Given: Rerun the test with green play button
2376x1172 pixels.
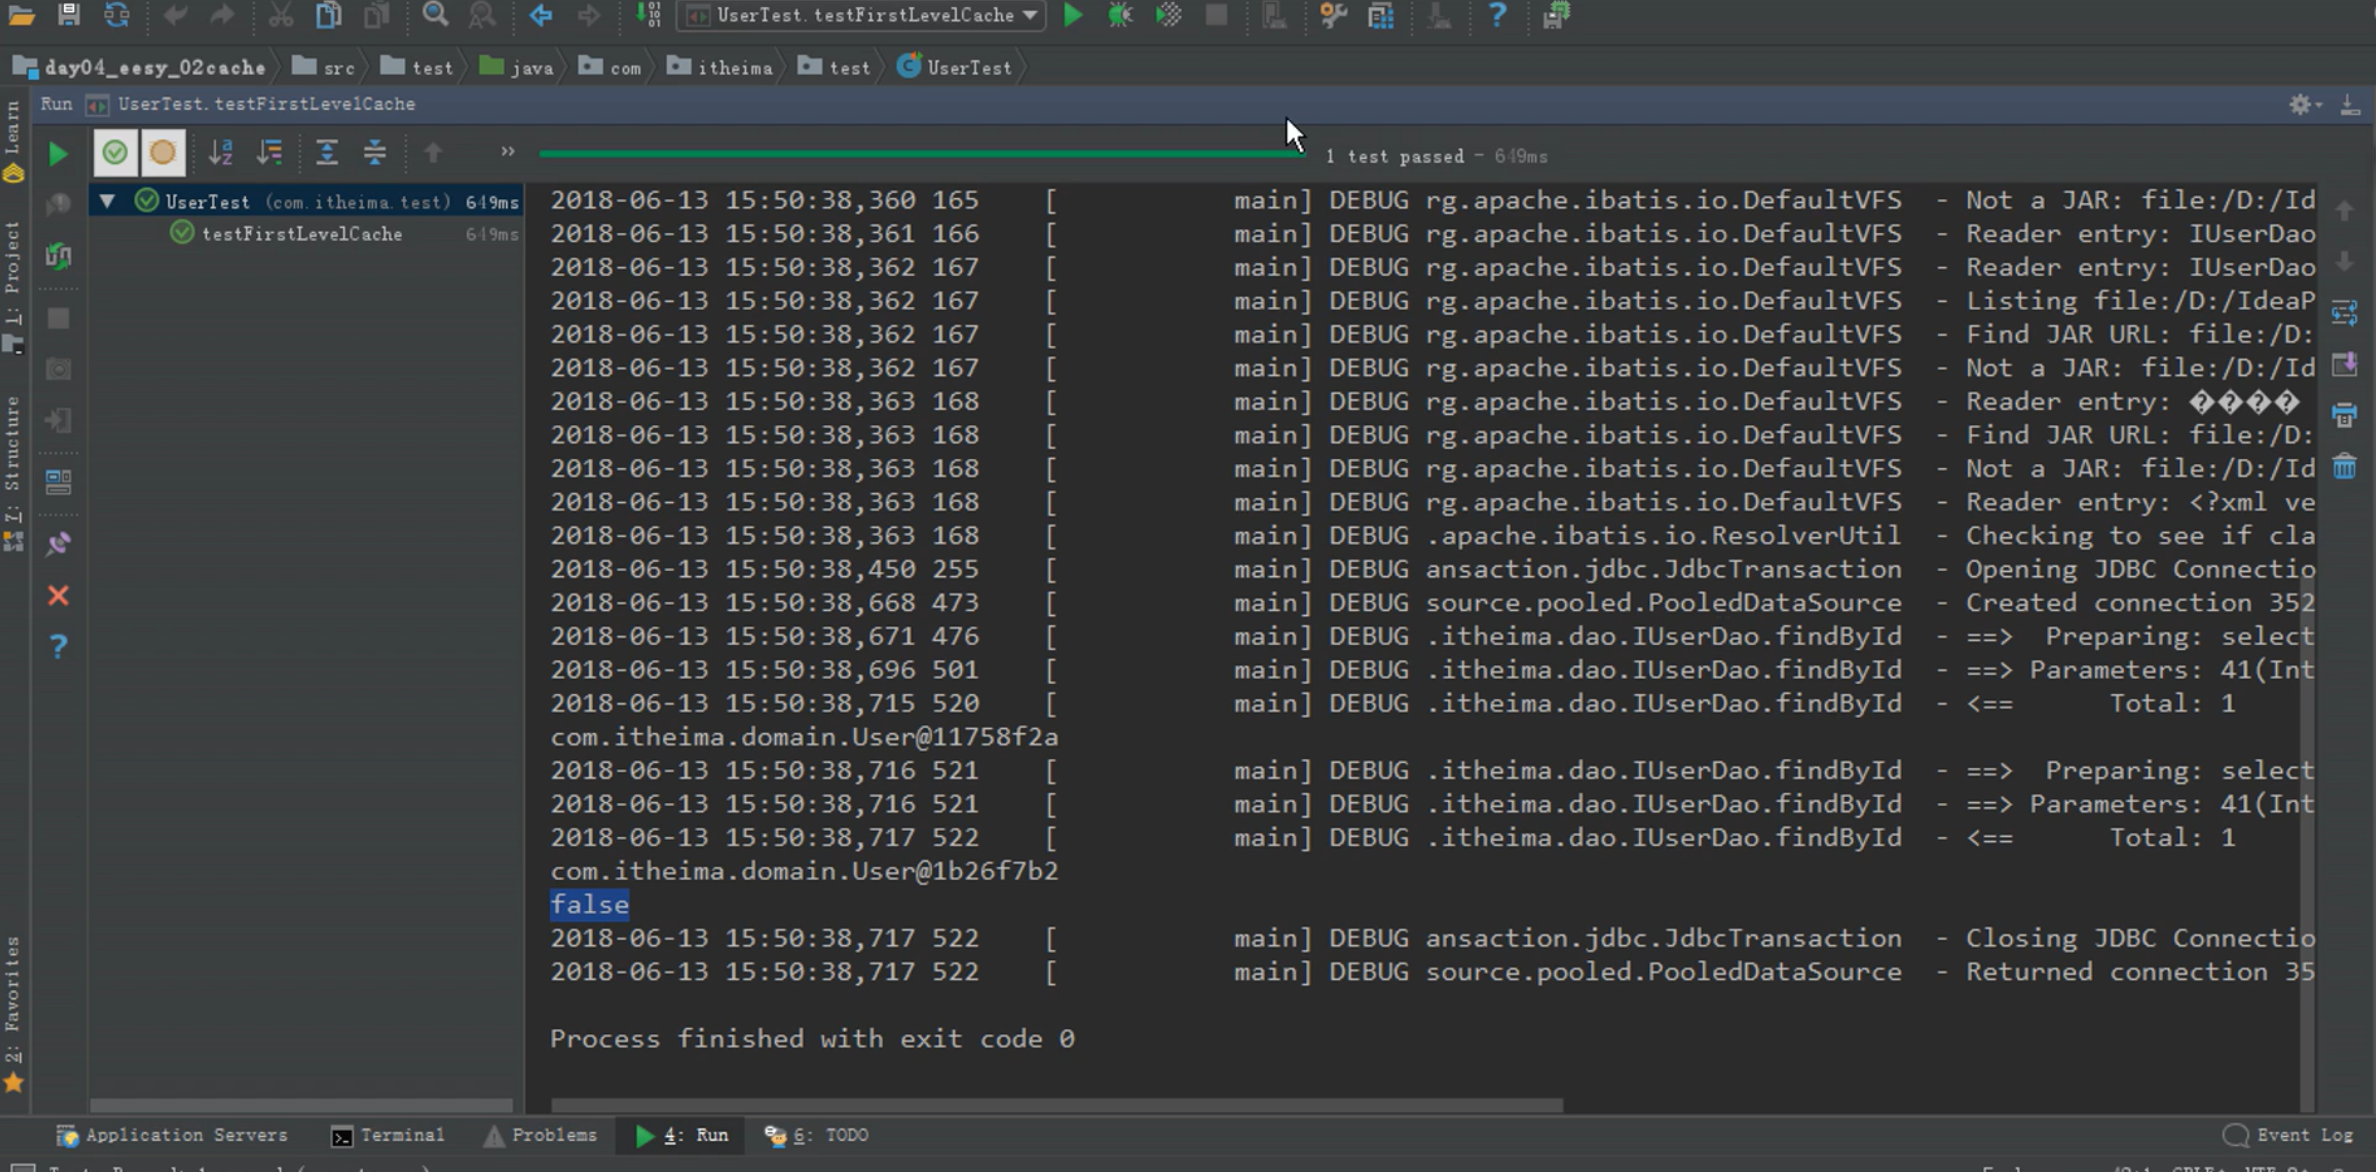Looking at the screenshot, I should pos(58,153).
